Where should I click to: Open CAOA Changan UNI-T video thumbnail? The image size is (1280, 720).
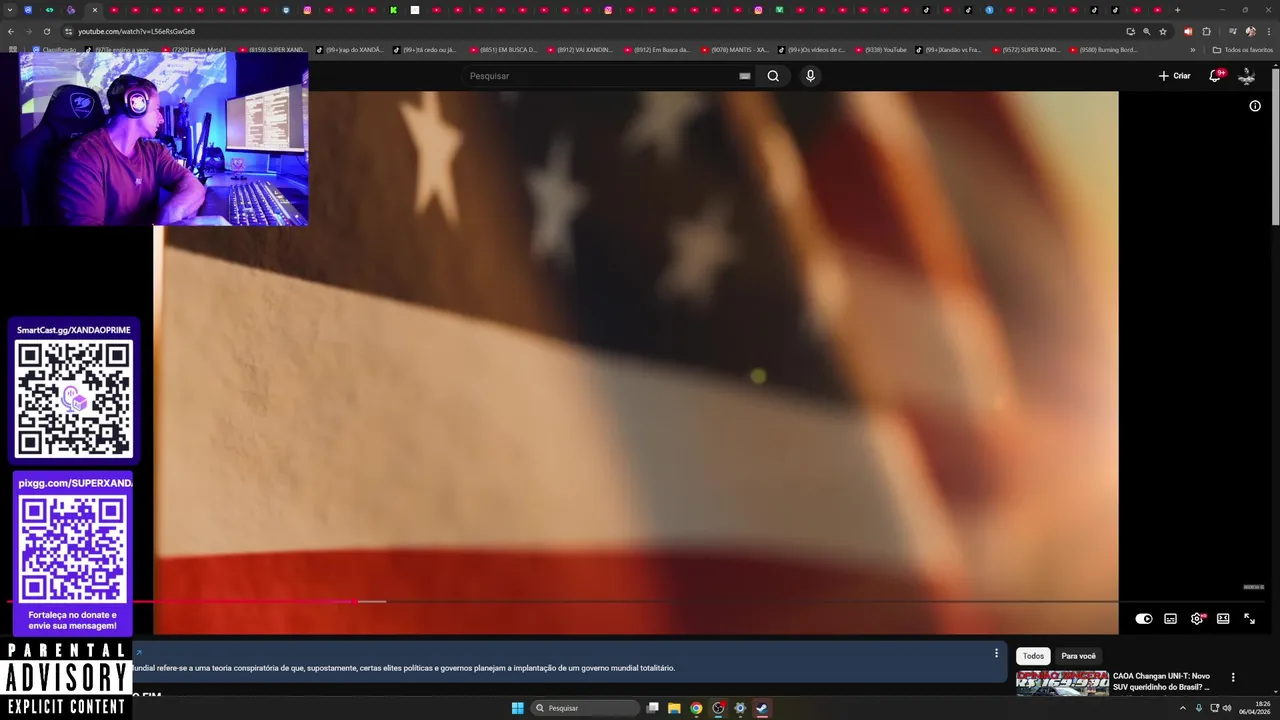[x=1062, y=683]
